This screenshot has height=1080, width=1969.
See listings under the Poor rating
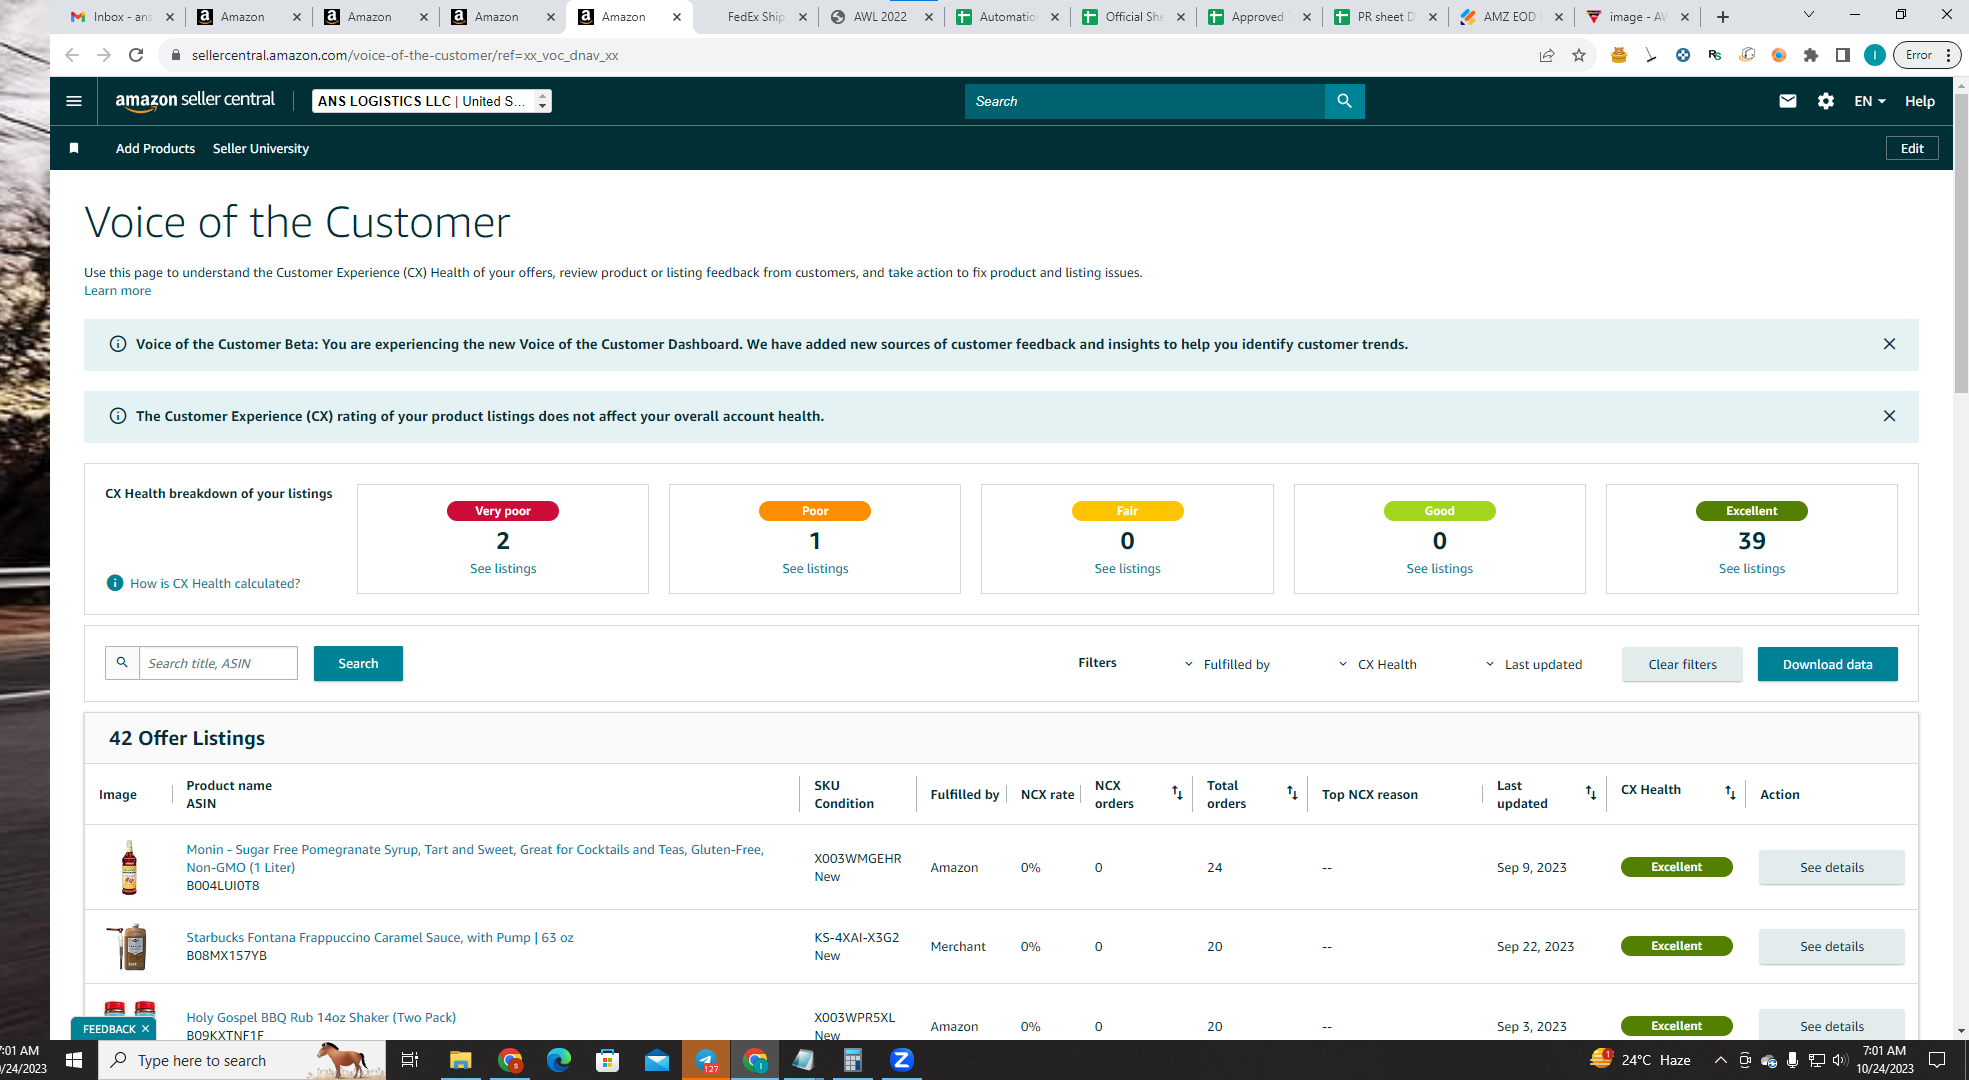pyautogui.click(x=815, y=568)
